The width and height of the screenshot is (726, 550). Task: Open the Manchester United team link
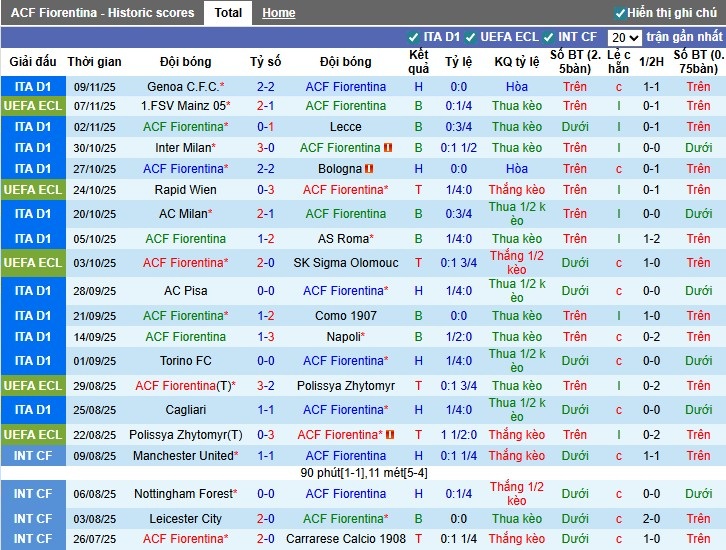coord(182,456)
